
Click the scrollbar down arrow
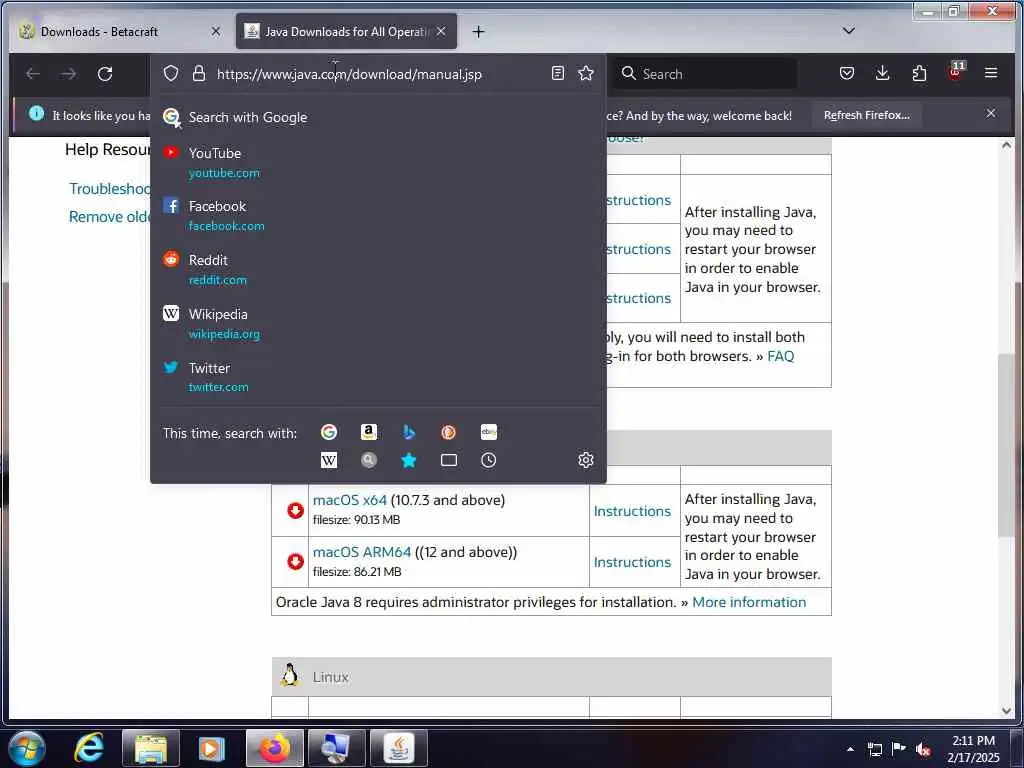(1006, 711)
